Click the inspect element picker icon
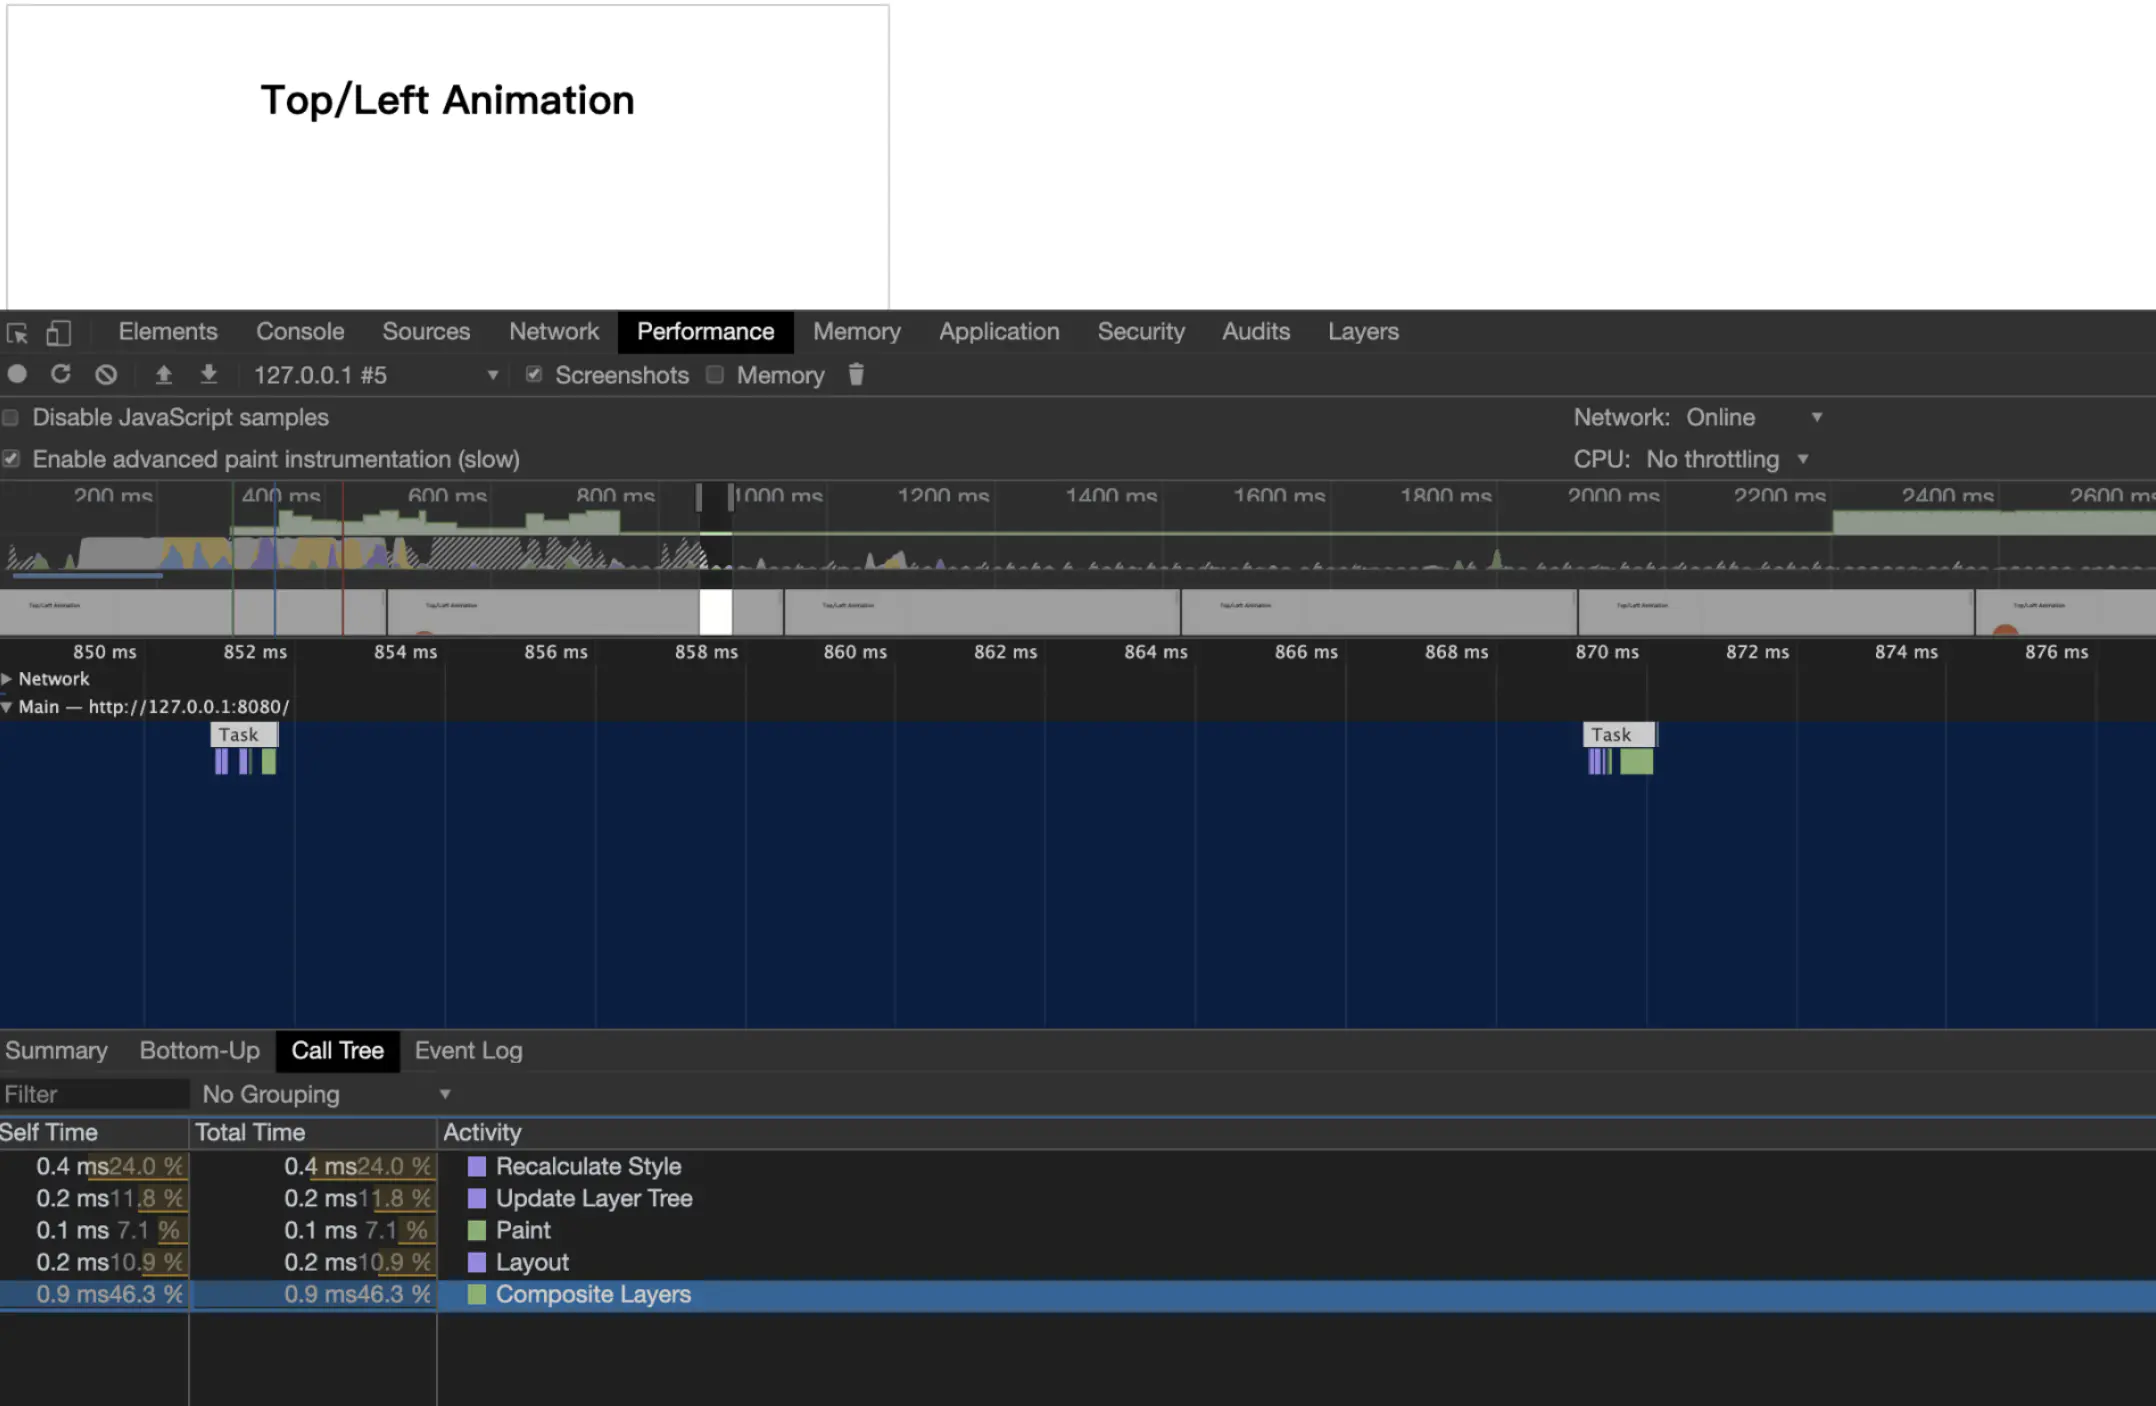The height and width of the screenshot is (1406, 2156). click(x=17, y=333)
